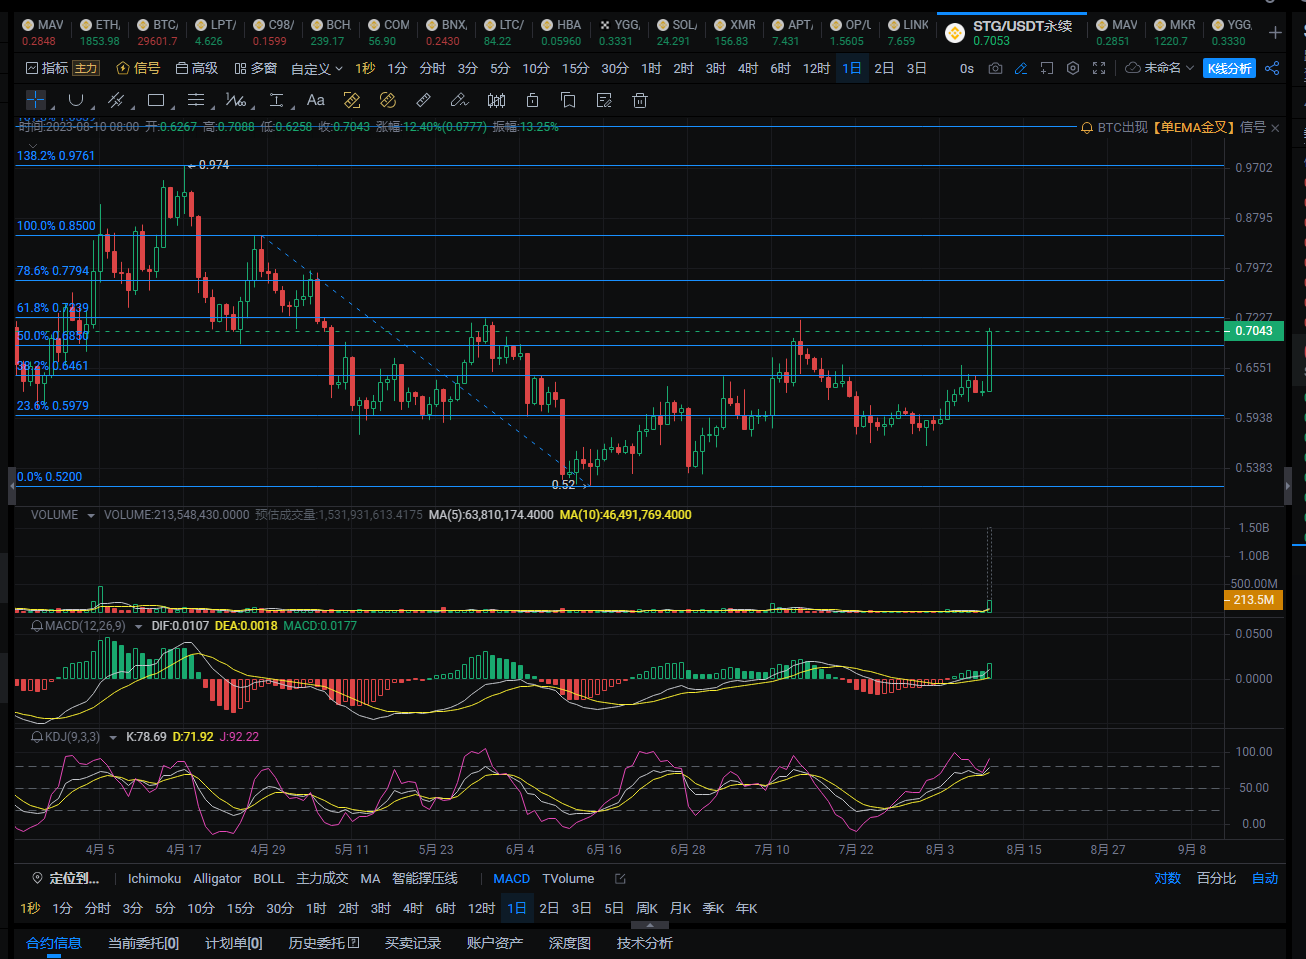Open chart settings hexagon icon
Screen dimensions: 1306x959
pyautogui.click(x=1073, y=68)
